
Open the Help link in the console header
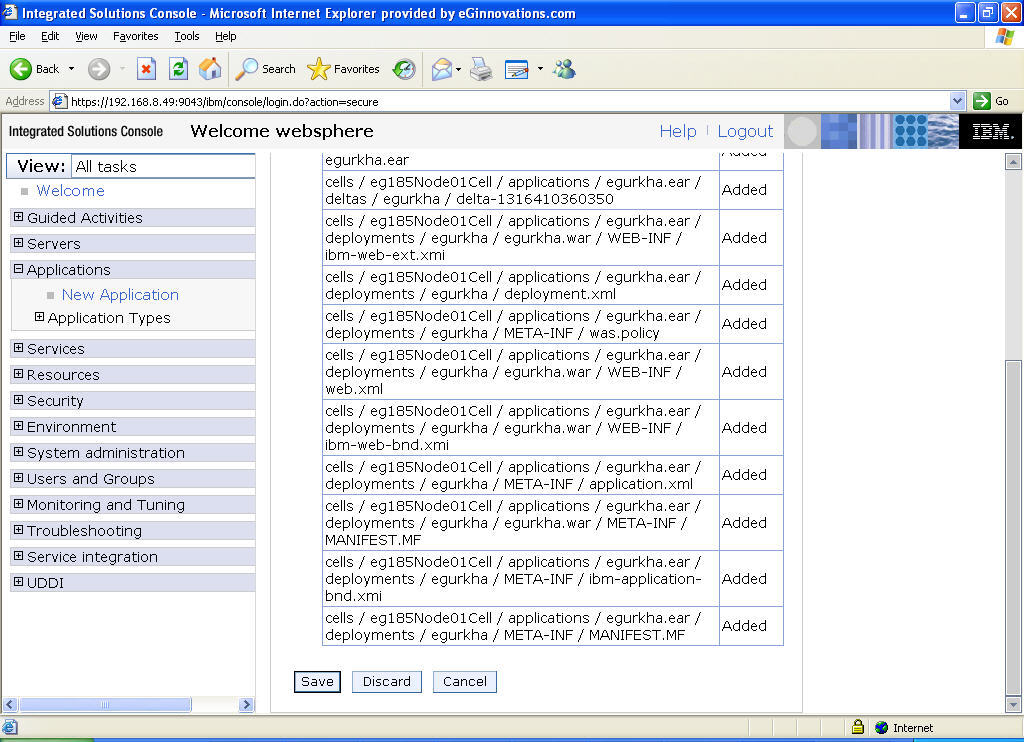coord(678,131)
